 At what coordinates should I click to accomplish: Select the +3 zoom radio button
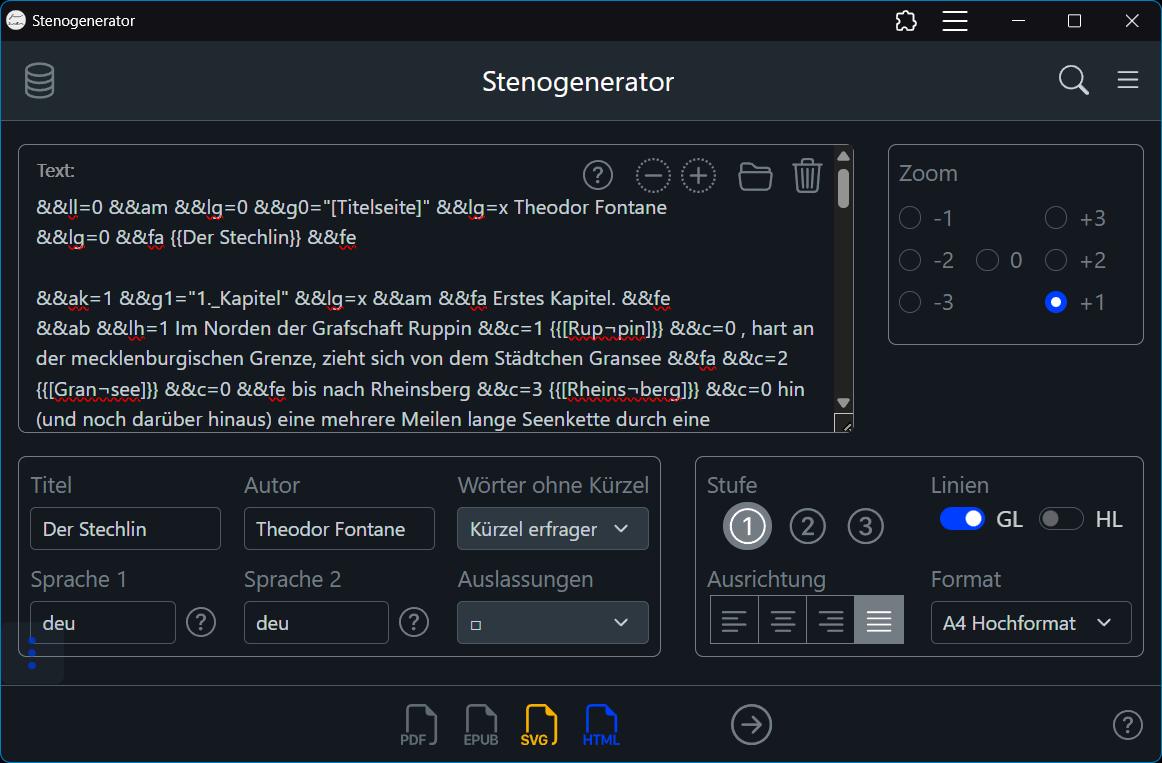point(1055,217)
